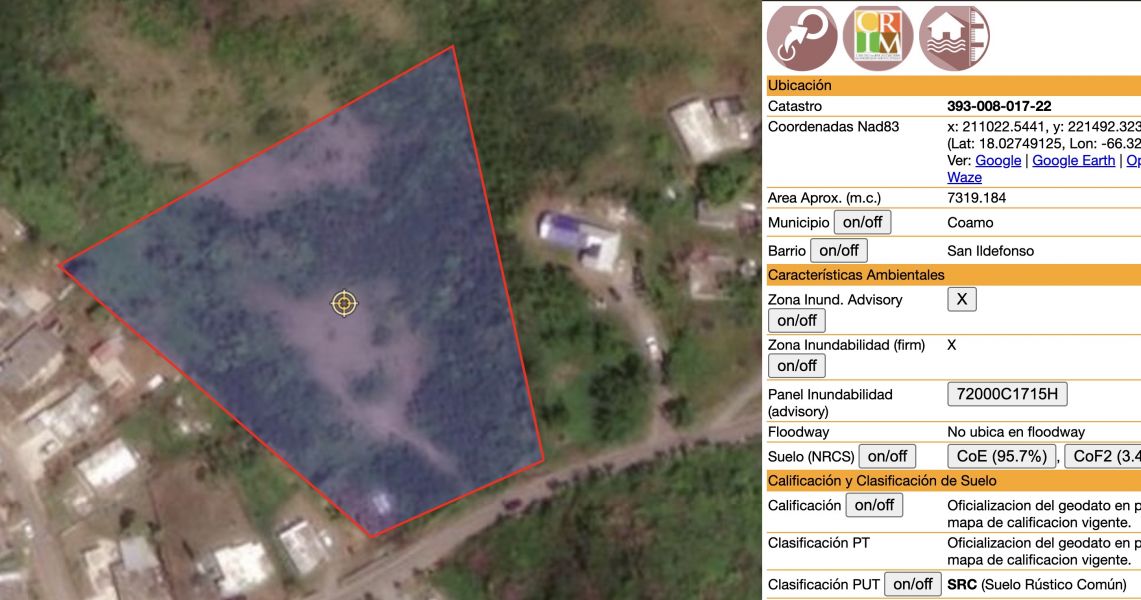Open the Waze link
The width and height of the screenshot is (1141, 600).
[964, 177]
